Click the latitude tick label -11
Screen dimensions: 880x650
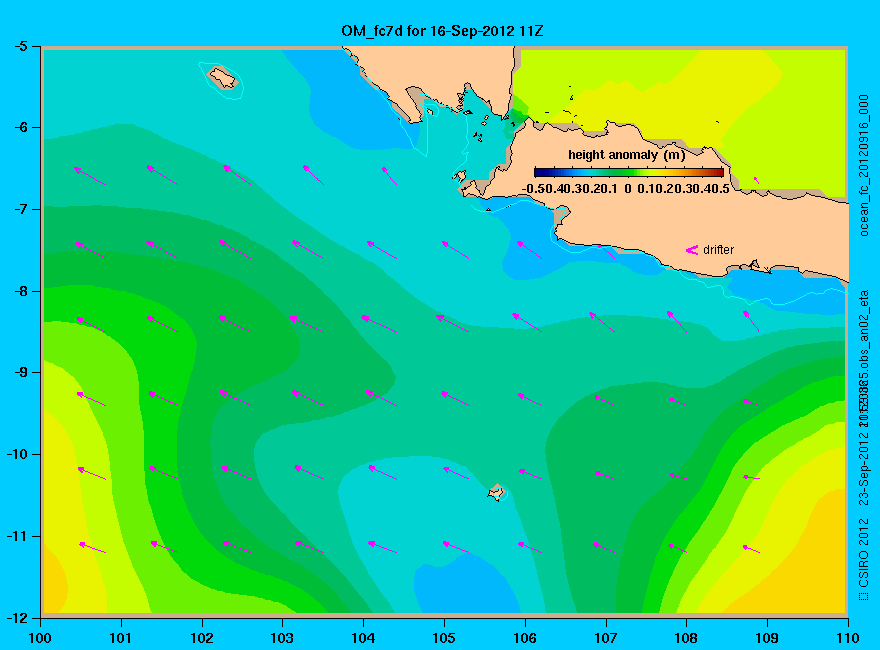[16, 536]
